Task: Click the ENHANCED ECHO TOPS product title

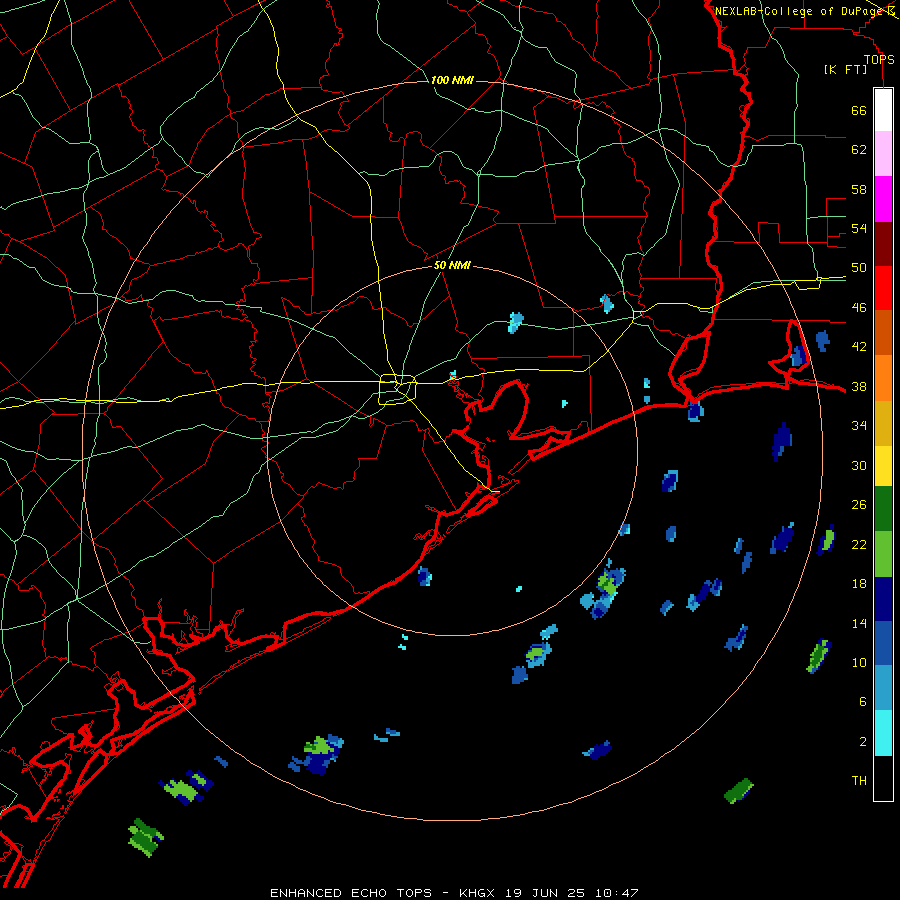Action: 351,893
